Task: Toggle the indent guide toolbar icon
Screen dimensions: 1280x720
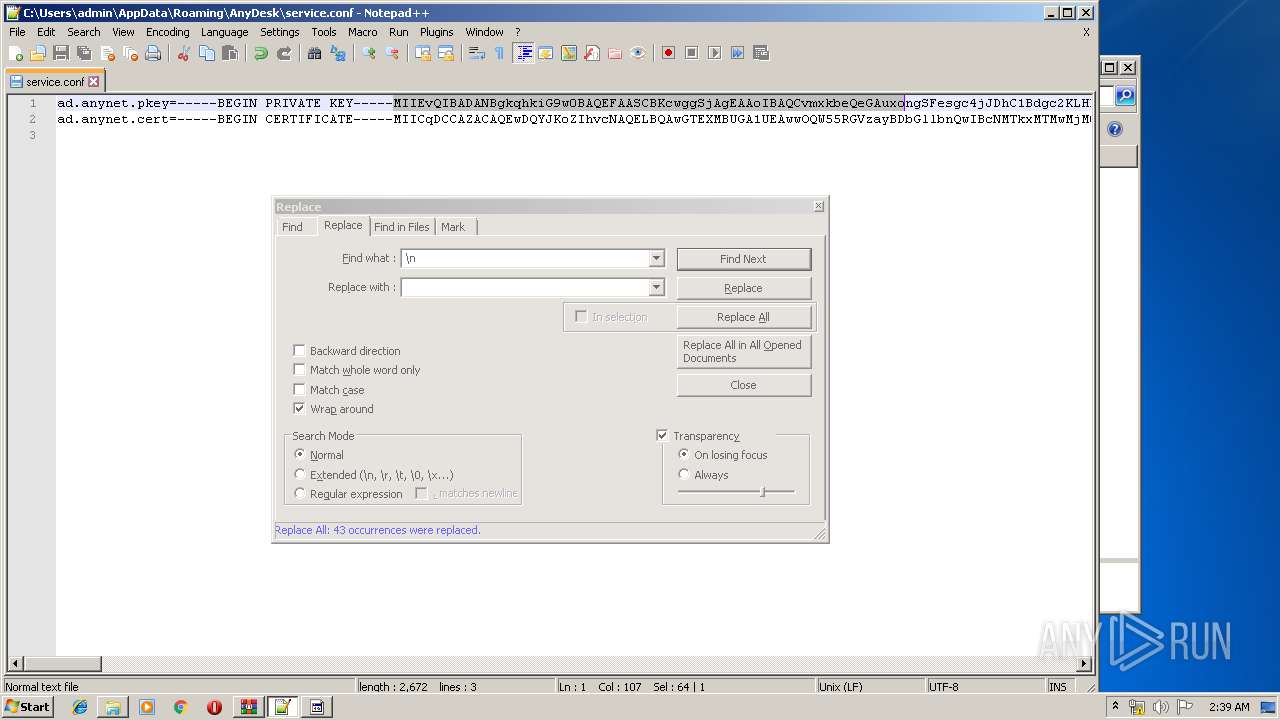Action: tap(523, 53)
